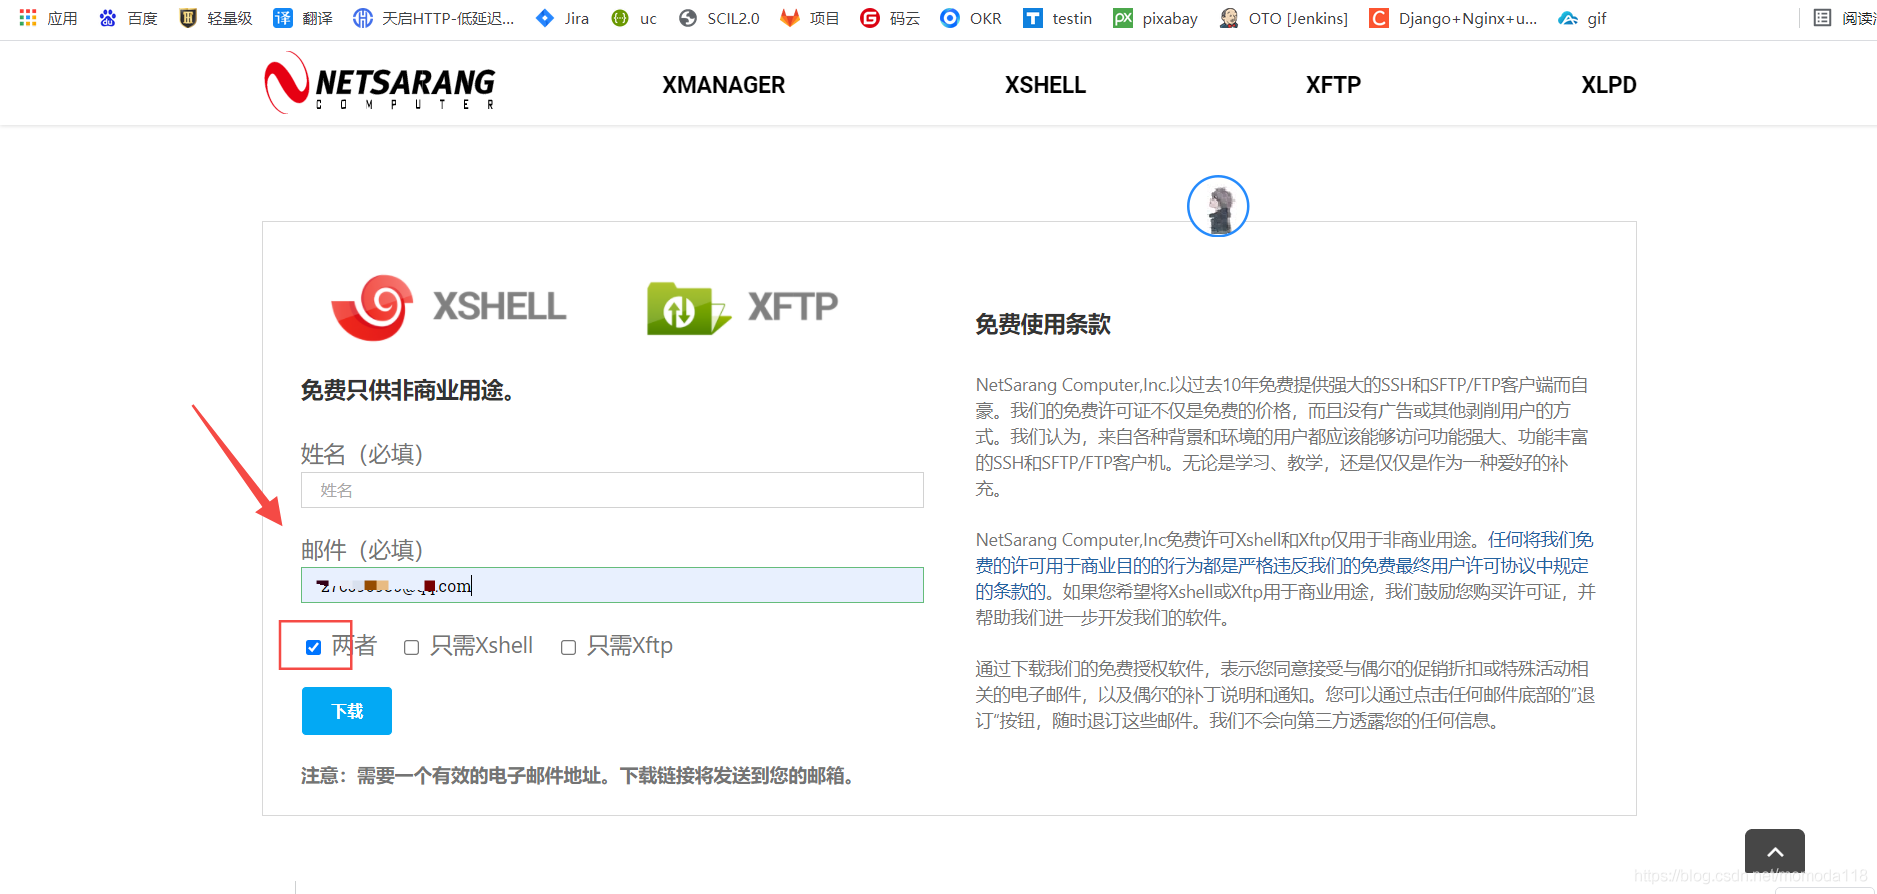Open the pixabay bookmark icon

coord(1123,18)
